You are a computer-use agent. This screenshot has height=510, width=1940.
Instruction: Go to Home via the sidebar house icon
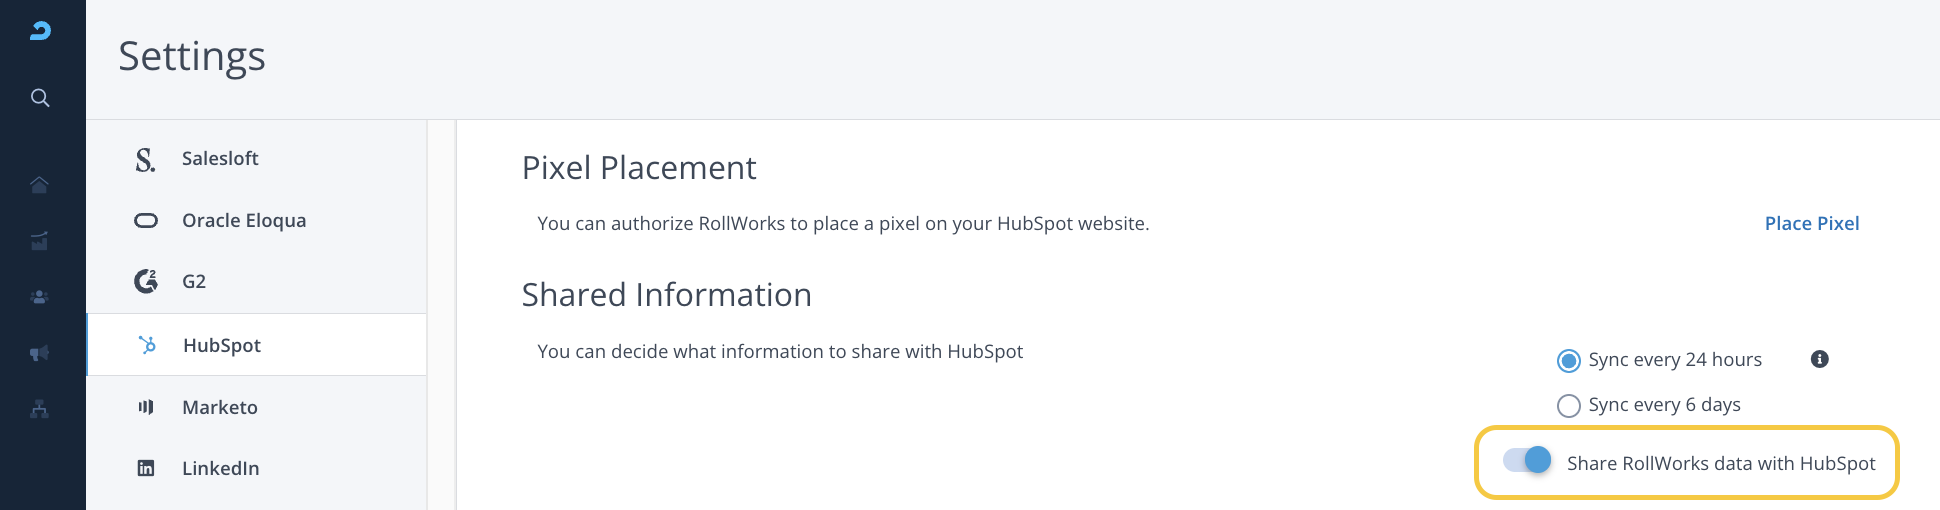(39, 185)
